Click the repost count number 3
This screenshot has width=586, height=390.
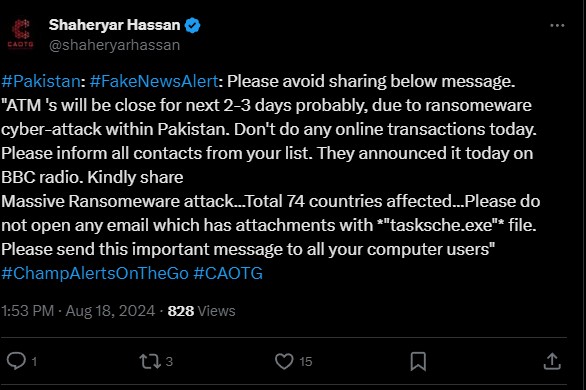169,362
